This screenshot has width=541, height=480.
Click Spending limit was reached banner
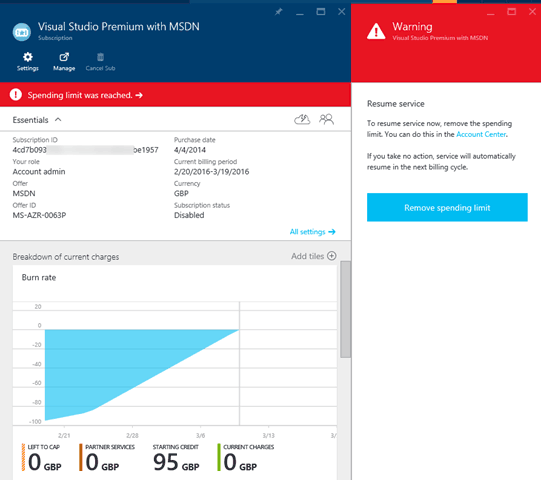(176, 95)
